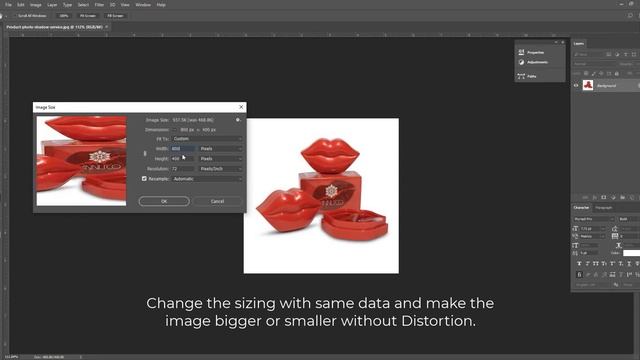Screen dimensions: 640x360
Task: Click the white text color swatch
Action: pyautogui.click(x=631, y=253)
